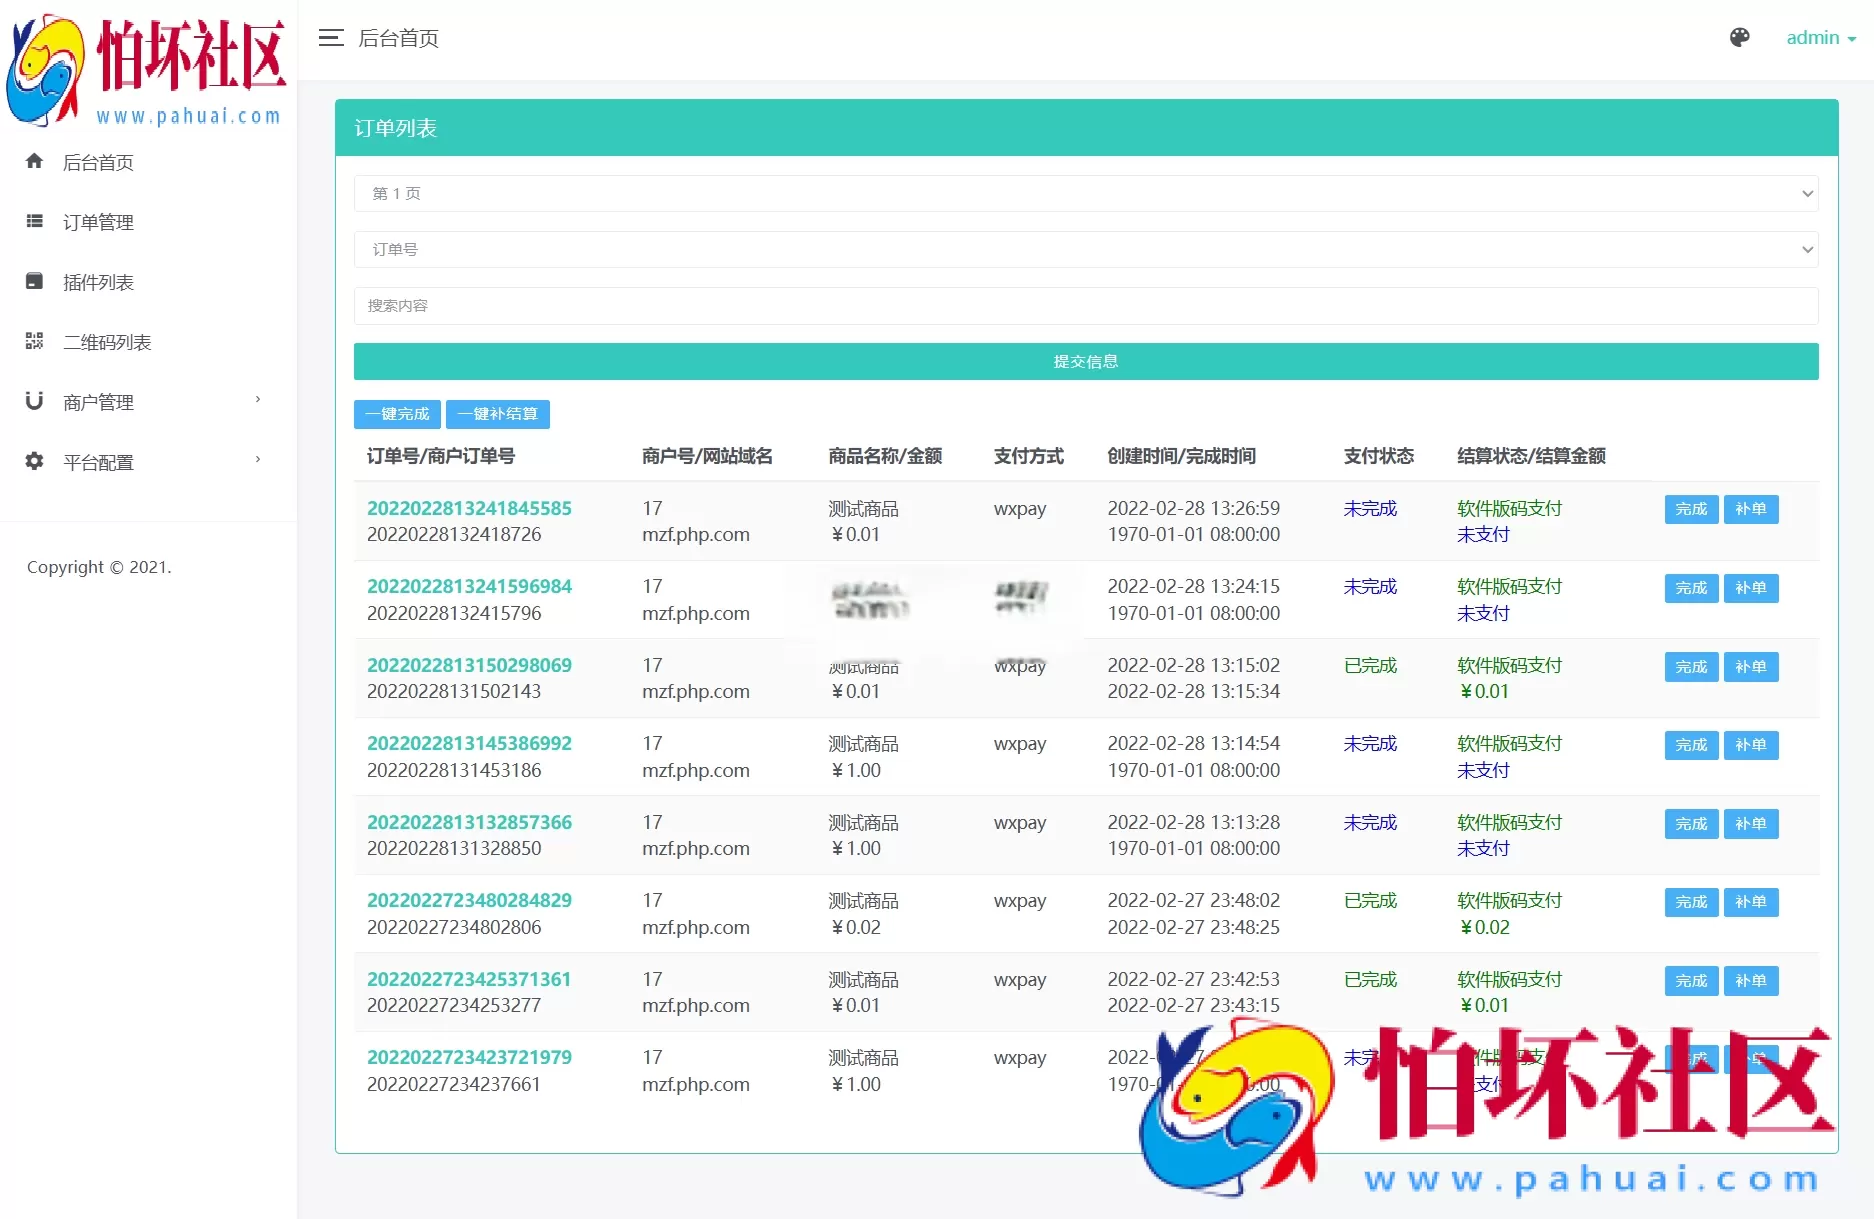Viewport: 1874px width, 1219px height.
Task: Click the gear icon beside 平台配置
Action: coord(35,461)
